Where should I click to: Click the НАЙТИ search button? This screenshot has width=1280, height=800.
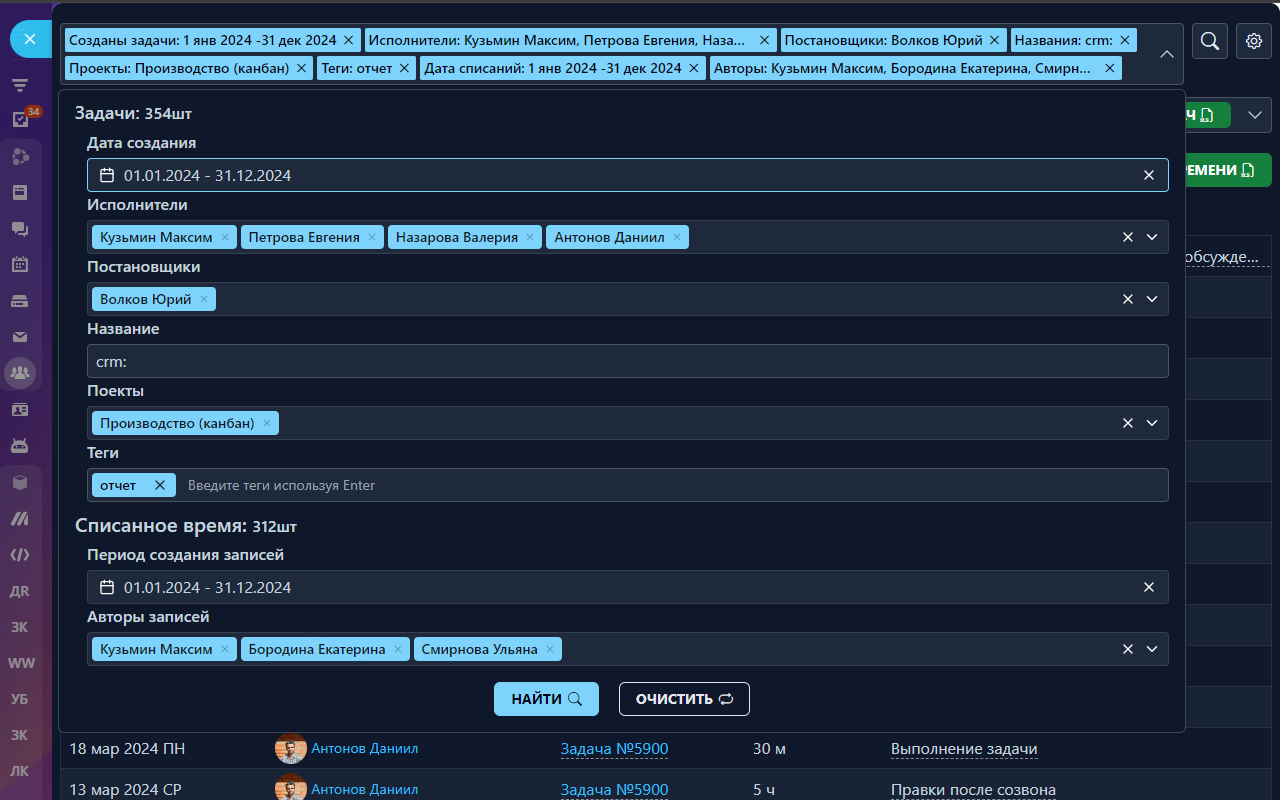[546, 699]
